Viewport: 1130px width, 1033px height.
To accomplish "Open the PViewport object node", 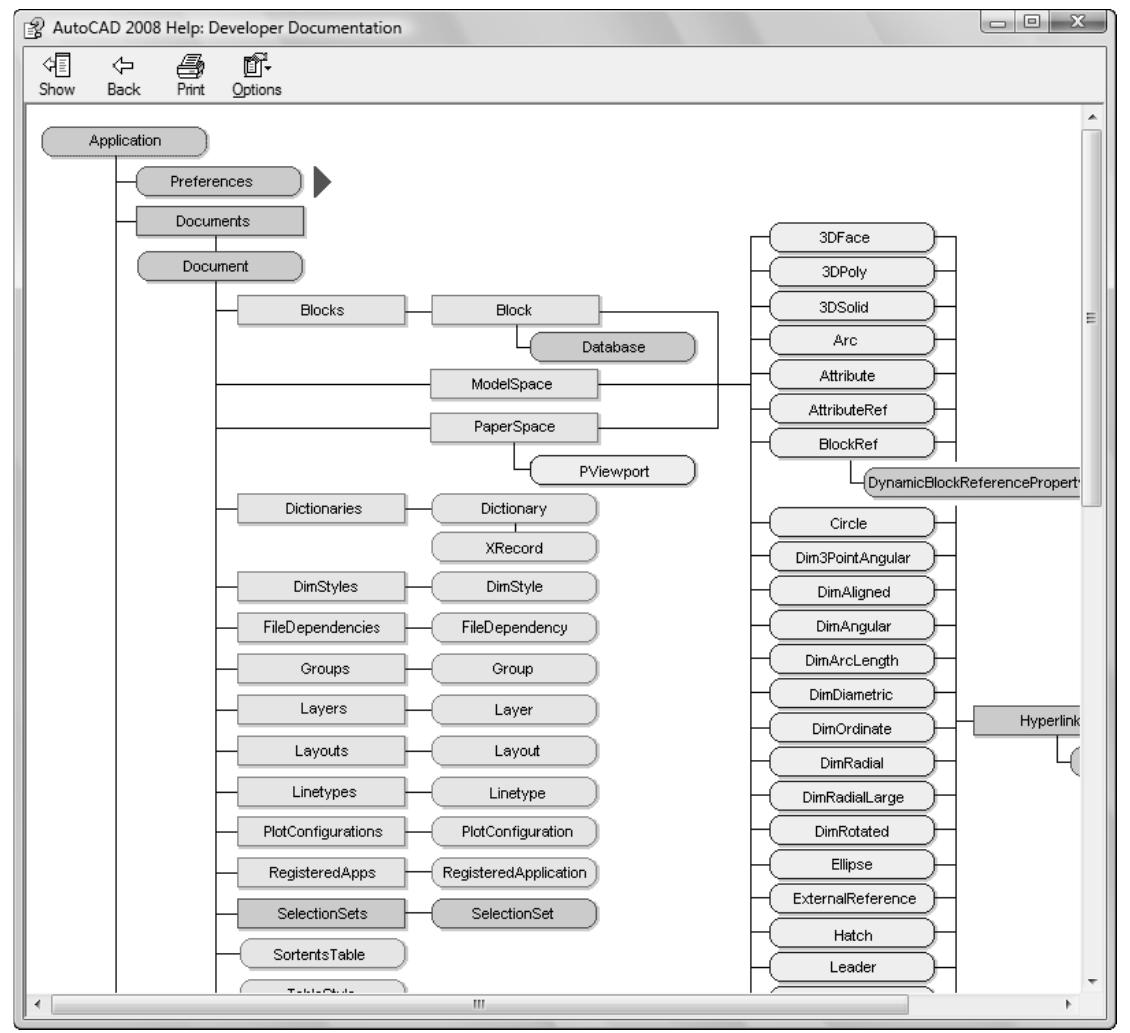I will (x=613, y=471).
